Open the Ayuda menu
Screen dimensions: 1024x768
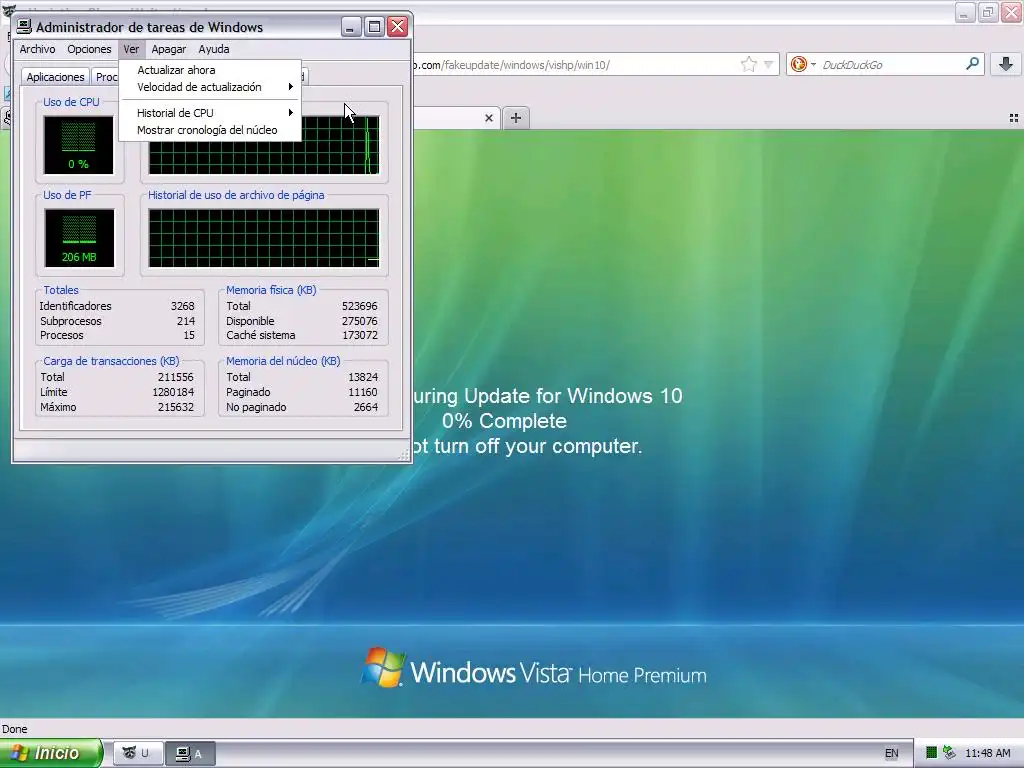click(214, 49)
